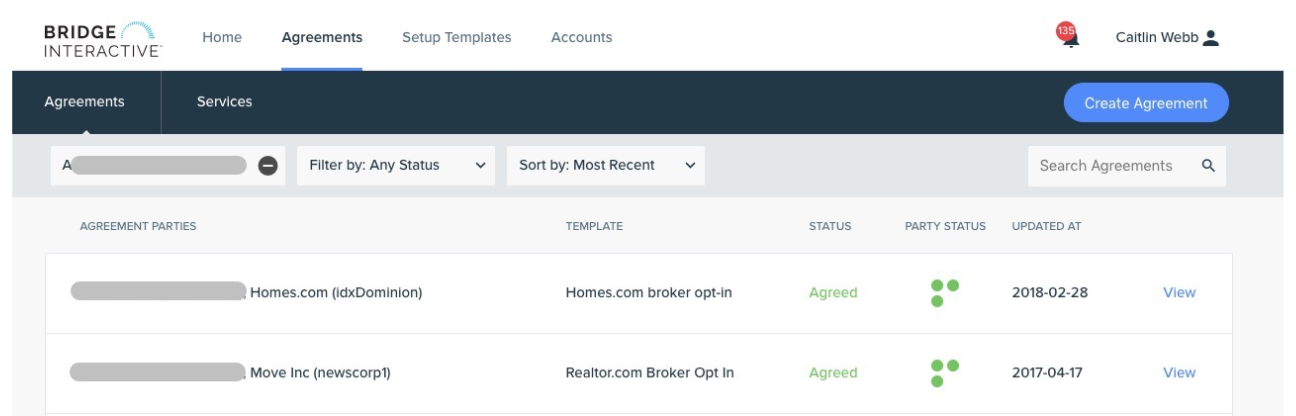
Task: Click party status dots for Move Inc agreement
Action: point(944,373)
